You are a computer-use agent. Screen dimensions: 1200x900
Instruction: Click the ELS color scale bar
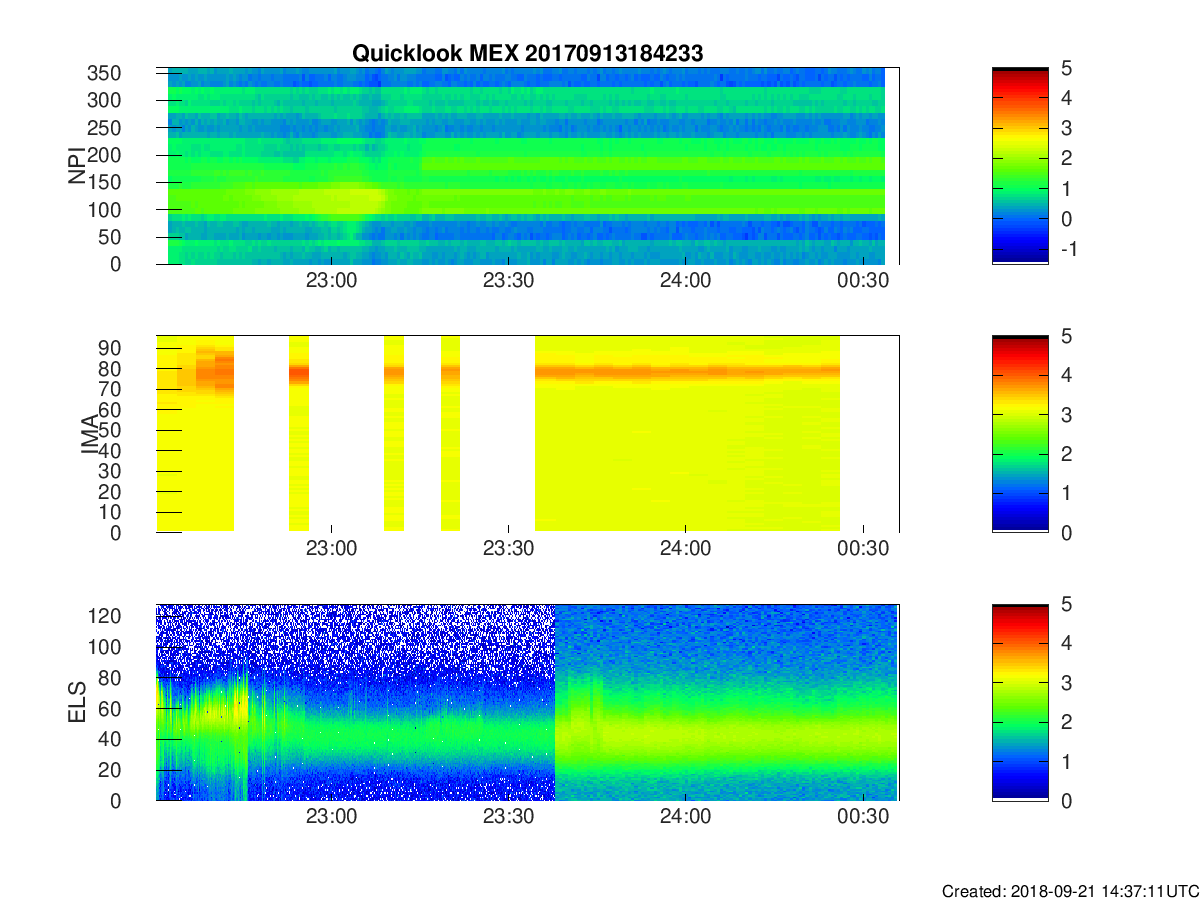click(x=1020, y=702)
